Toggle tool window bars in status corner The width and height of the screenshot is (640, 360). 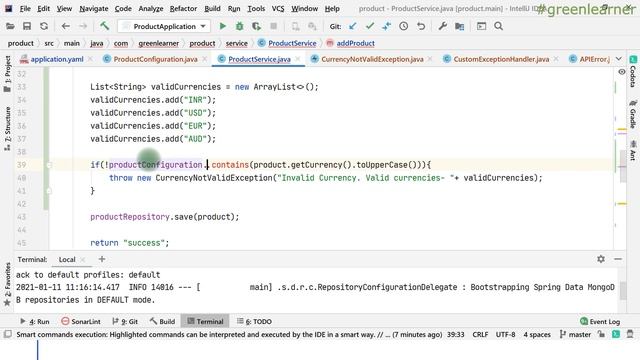coord(7,334)
